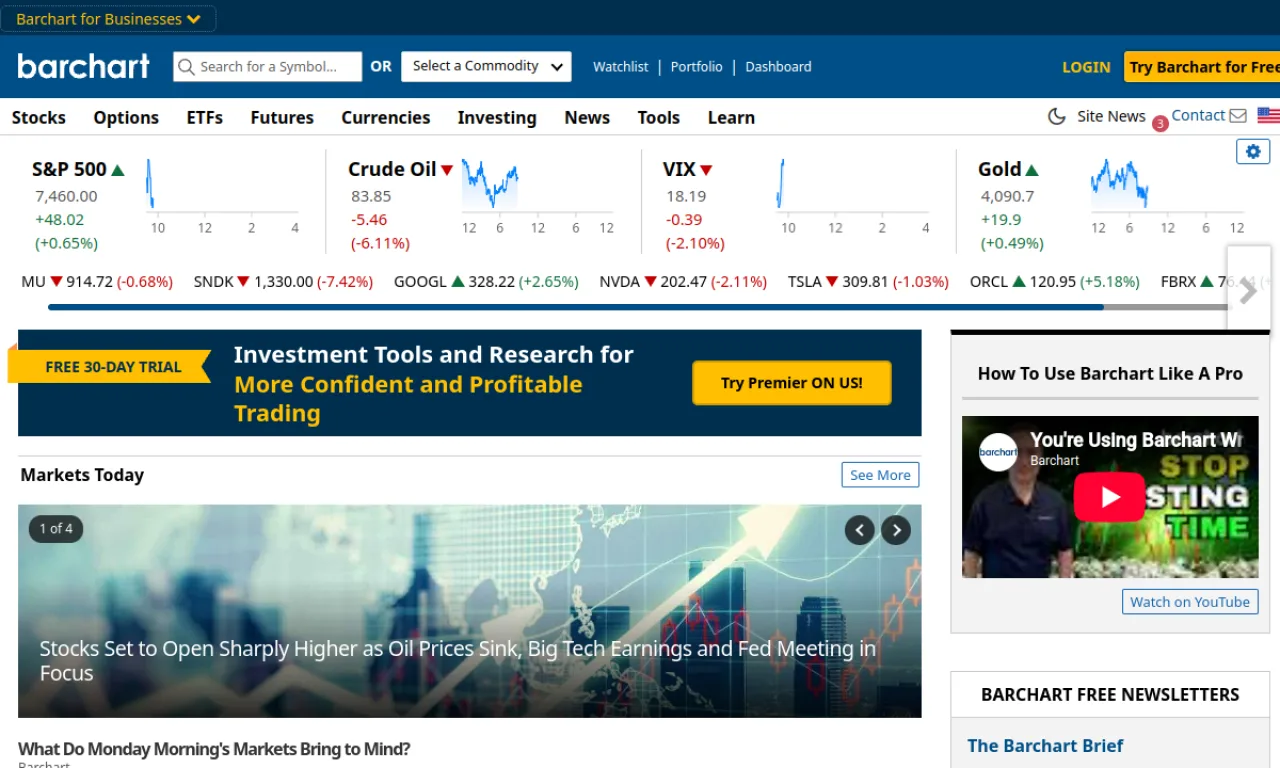Open headline Stocks Set to Open Sharply Higher
The height and width of the screenshot is (768, 1280).
pyautogui.click(x=458, y=661)
